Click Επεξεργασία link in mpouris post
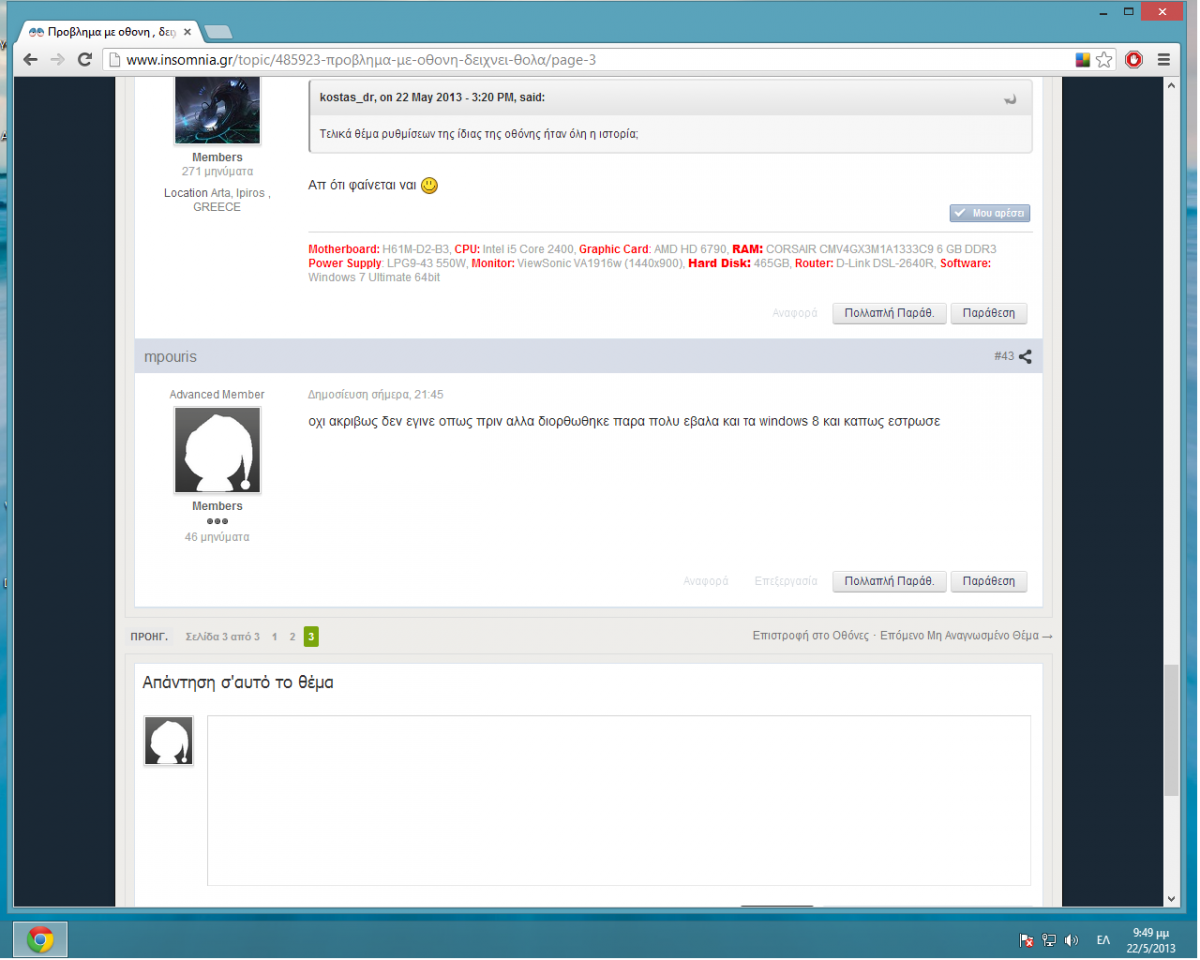Image resolution: width=1200 pixels, height=960 pixels. [786, 581]
